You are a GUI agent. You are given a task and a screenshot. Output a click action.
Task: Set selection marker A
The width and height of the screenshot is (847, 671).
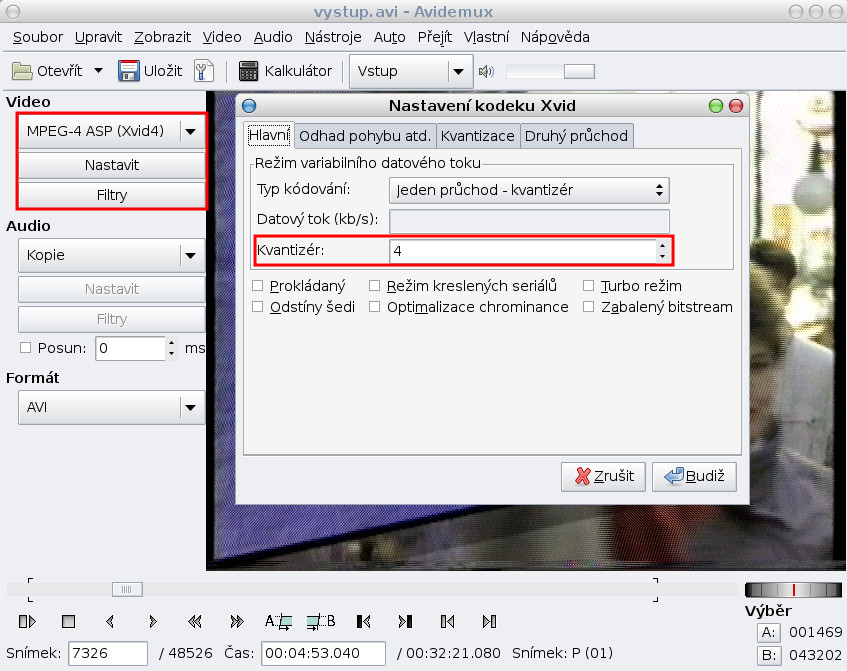(277, 621)
